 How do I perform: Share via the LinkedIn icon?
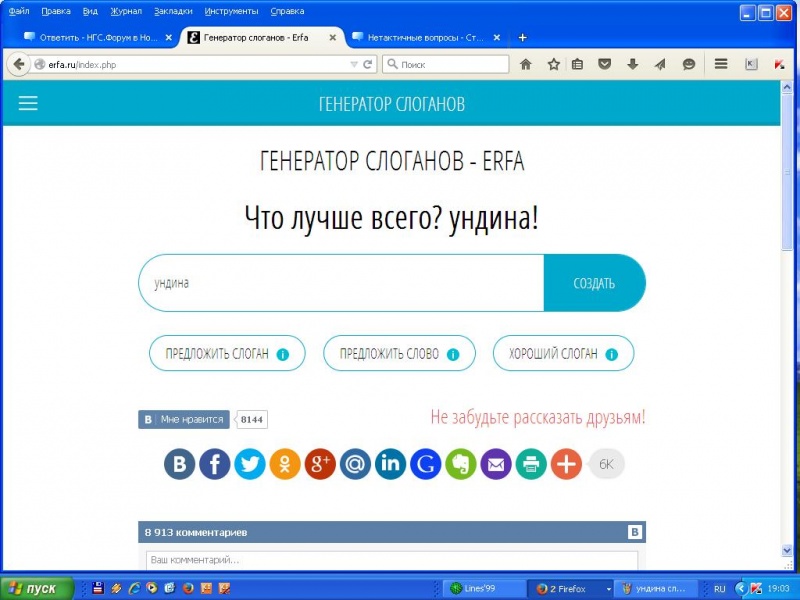390,464
